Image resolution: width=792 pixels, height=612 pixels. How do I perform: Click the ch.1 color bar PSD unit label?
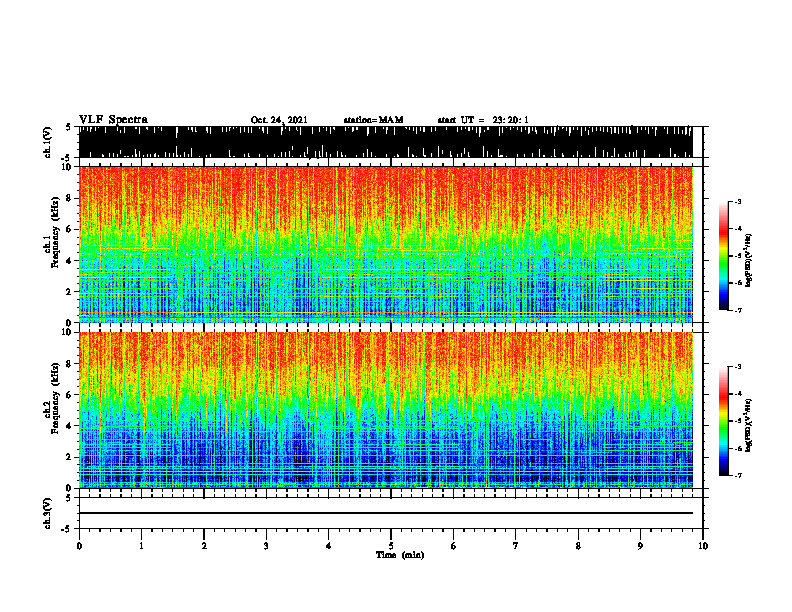(749, 261)
